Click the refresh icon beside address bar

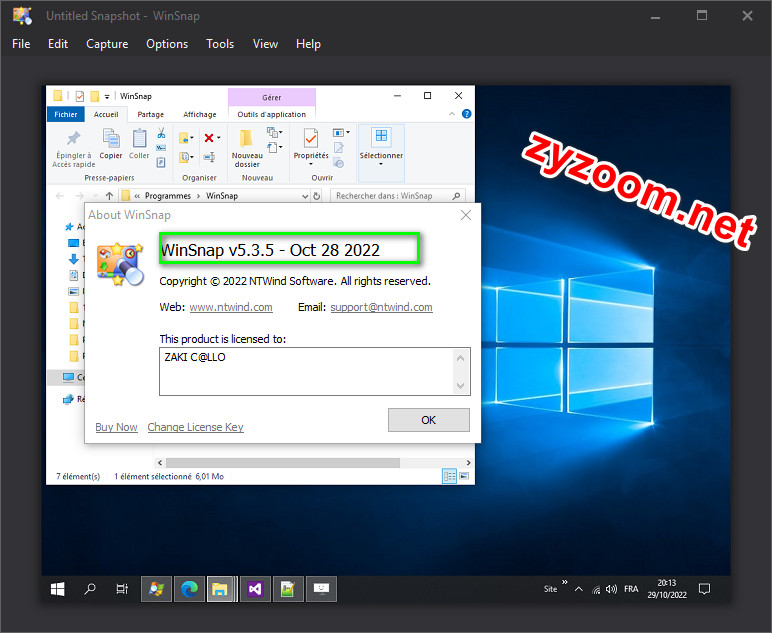pos(317,196)
